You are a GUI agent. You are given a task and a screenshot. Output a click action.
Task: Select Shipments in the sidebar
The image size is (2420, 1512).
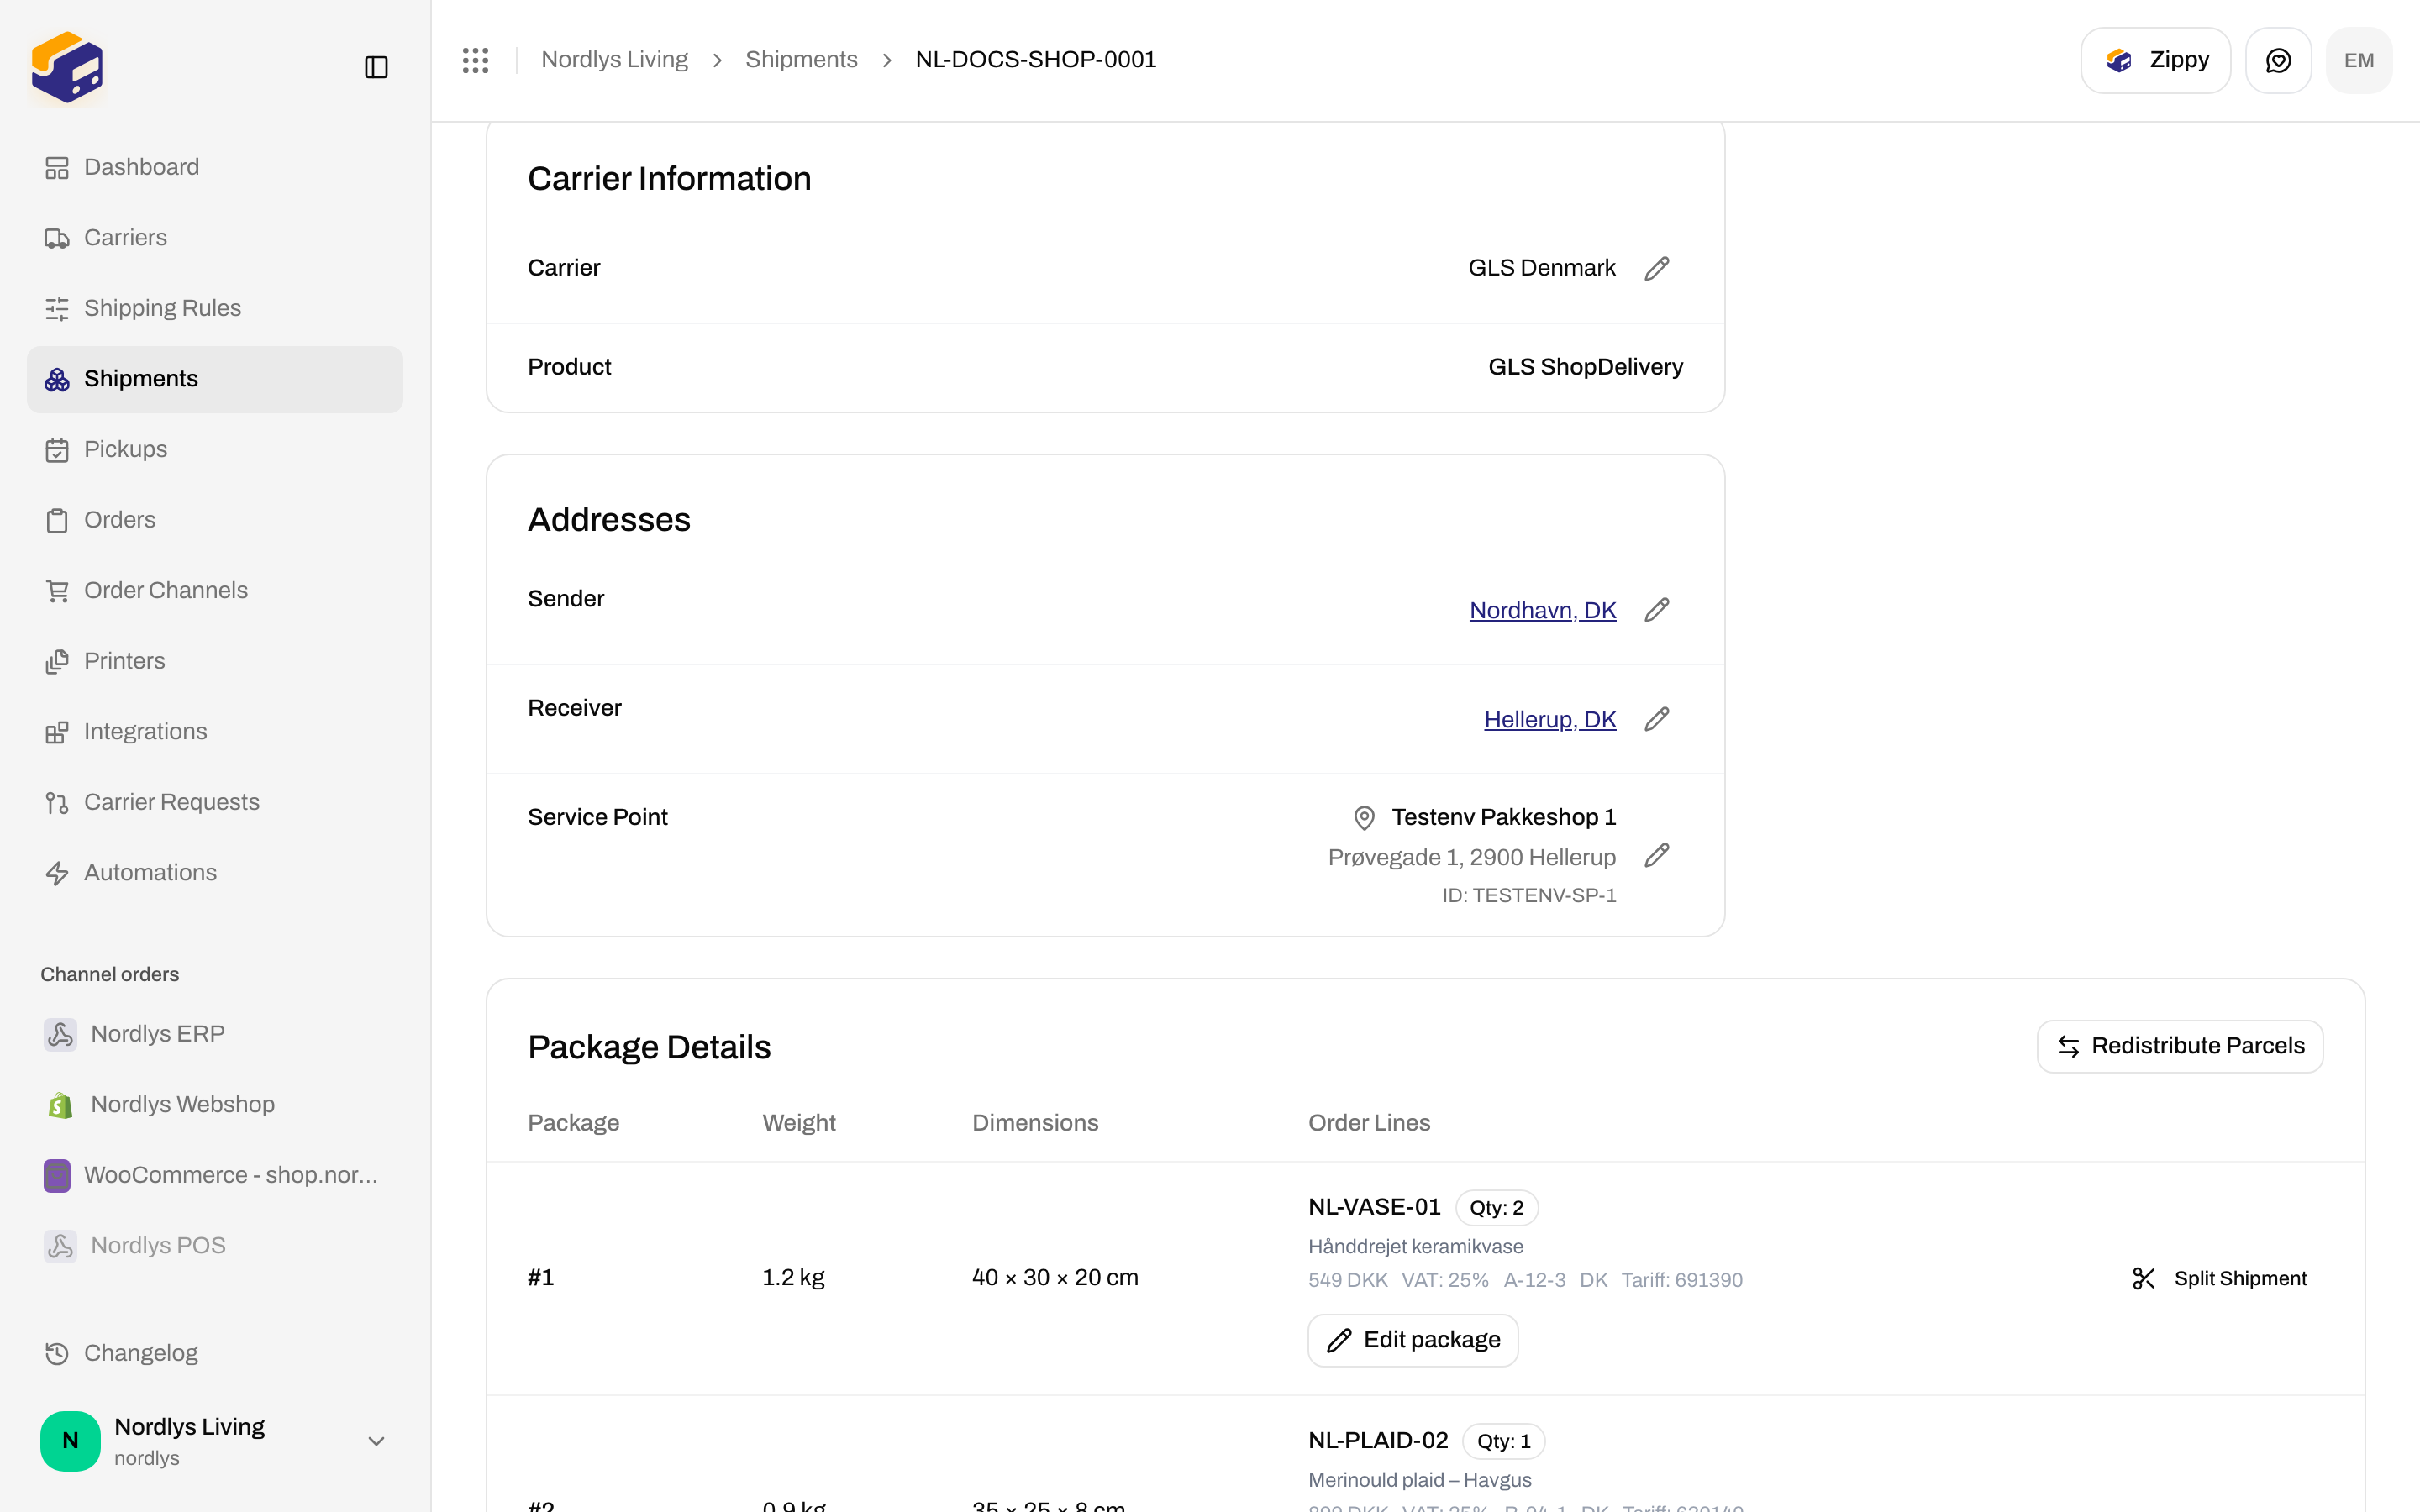coord(215,379)
